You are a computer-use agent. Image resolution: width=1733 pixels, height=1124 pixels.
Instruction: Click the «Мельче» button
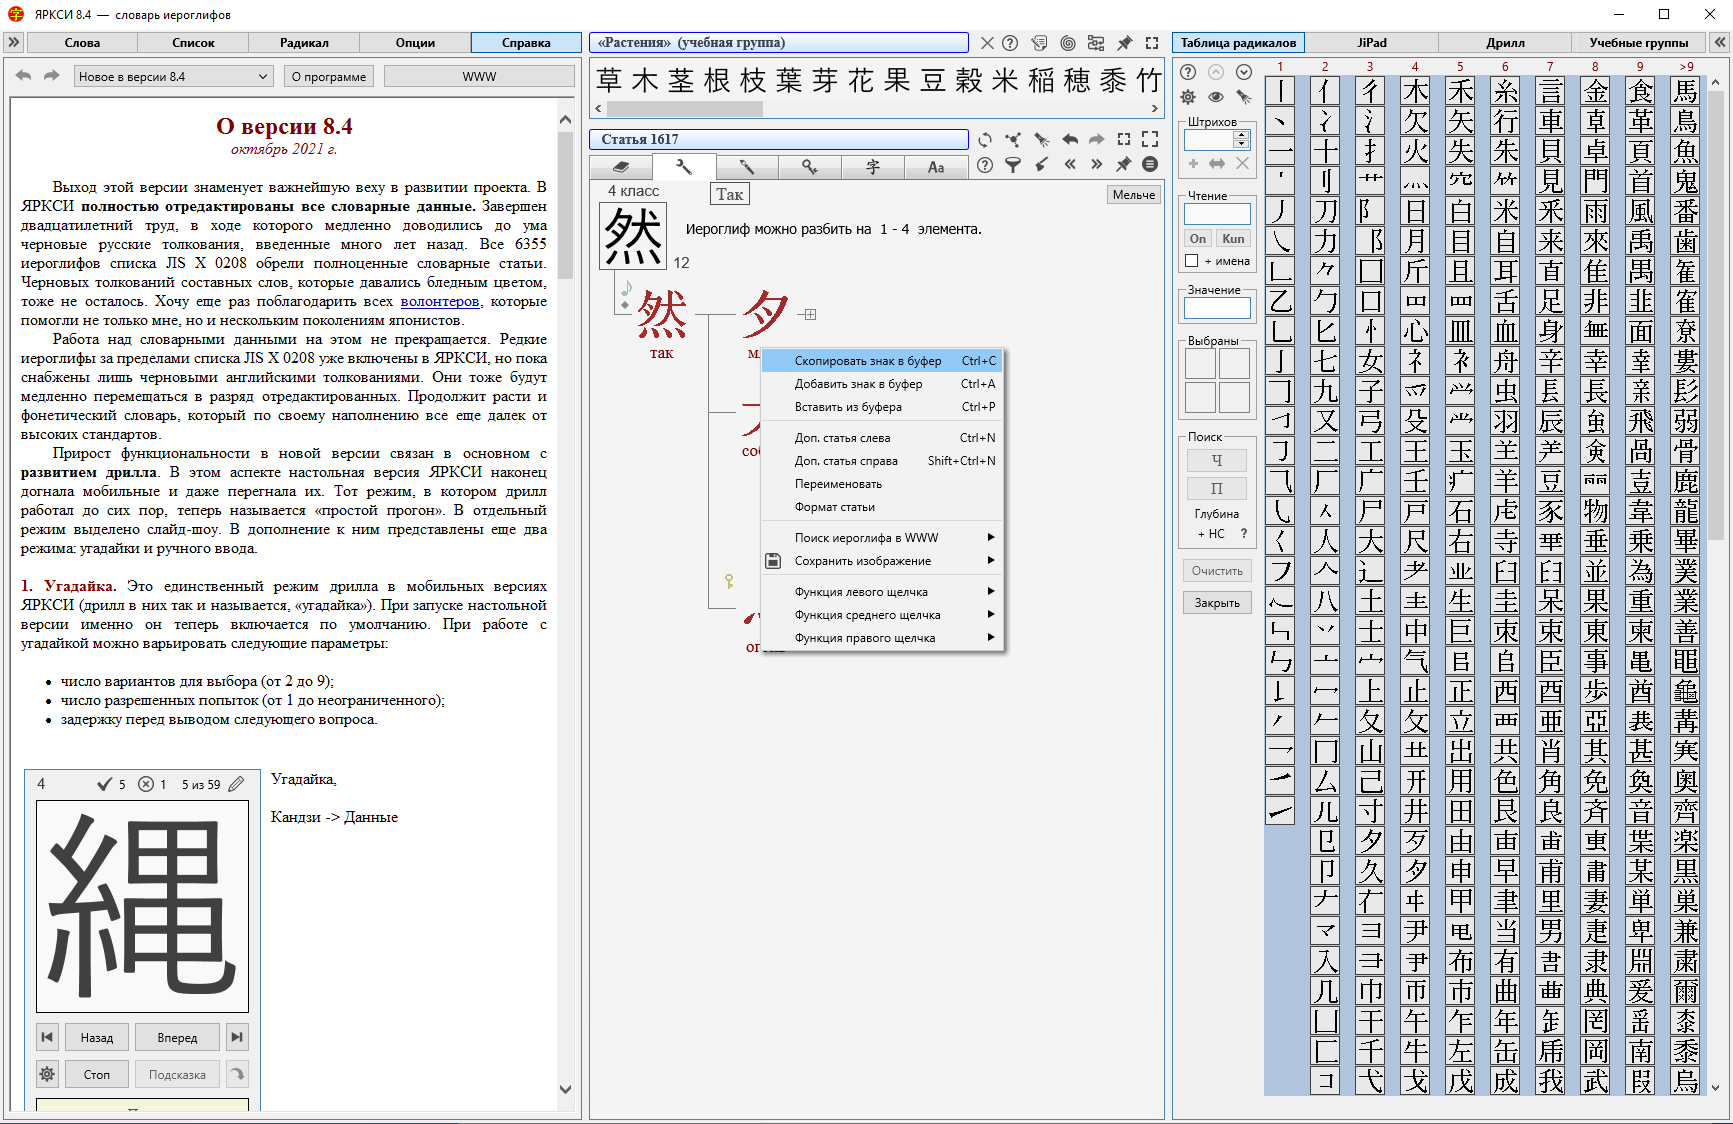point(1134,195)
